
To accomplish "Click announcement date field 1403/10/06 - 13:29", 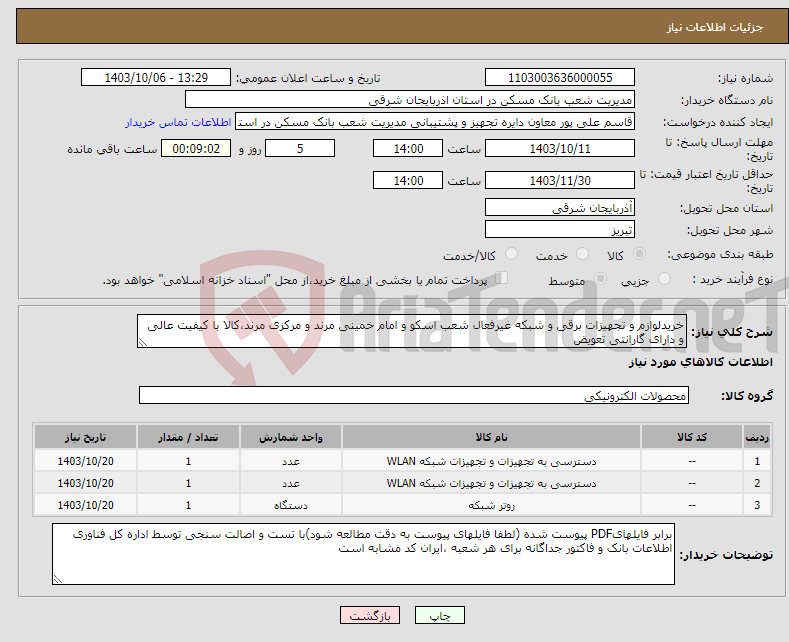I will pos(156,77).
